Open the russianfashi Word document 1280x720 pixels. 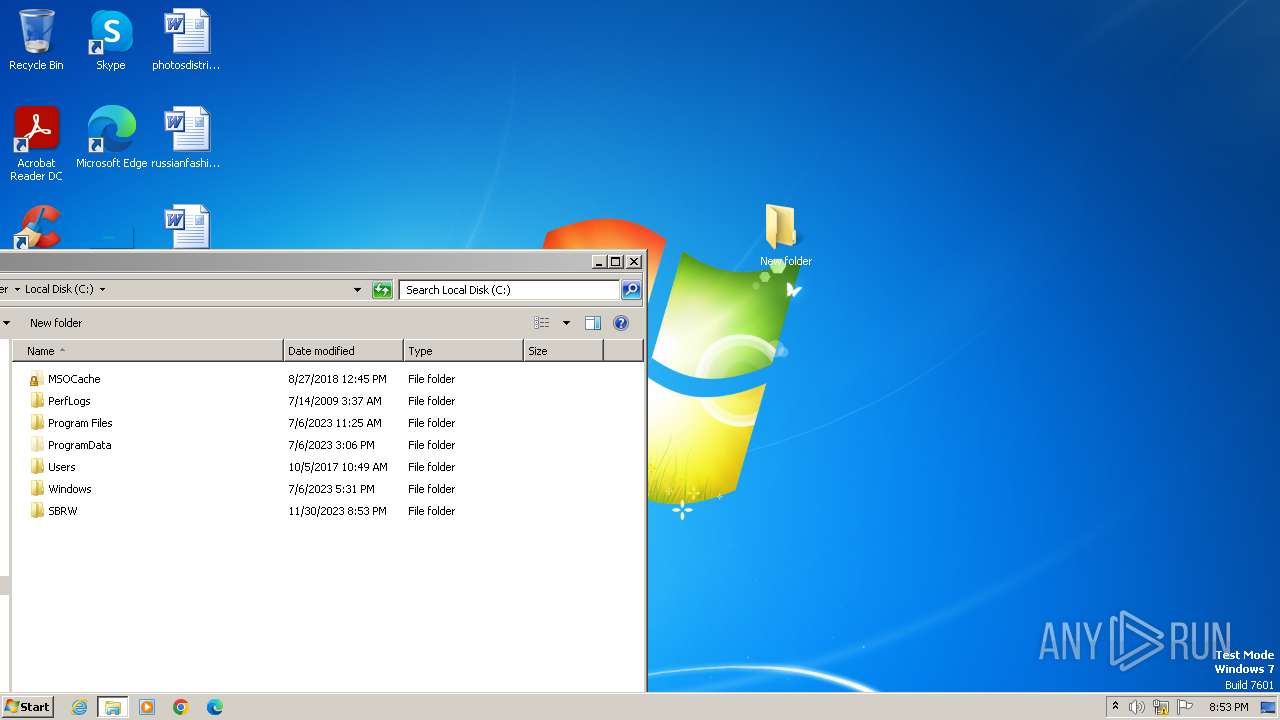pyautogui.click(x=186, y=138)
